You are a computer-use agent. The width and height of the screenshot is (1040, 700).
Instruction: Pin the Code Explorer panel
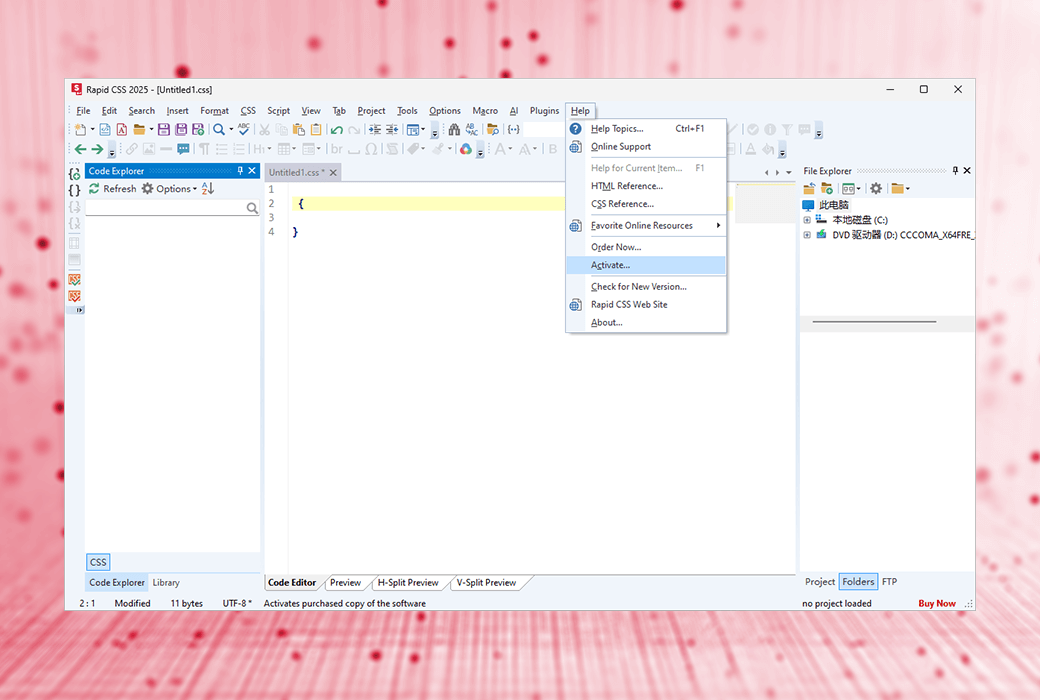[x=240, y=171]
